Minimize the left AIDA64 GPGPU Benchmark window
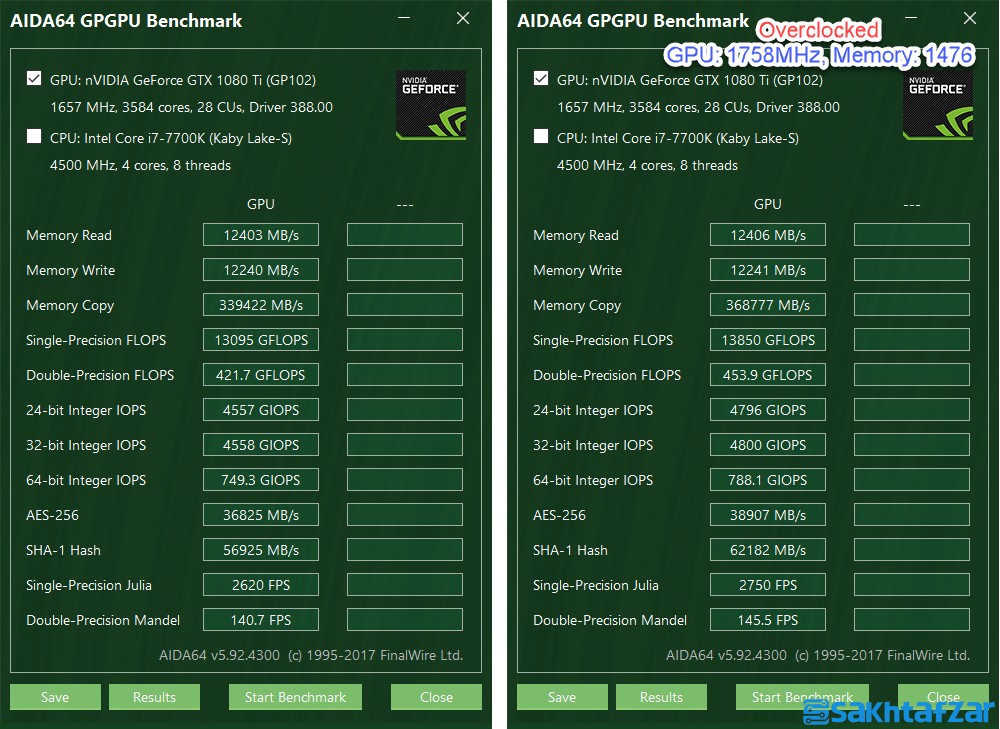The image size is (1000, 729). pos(404,18)
